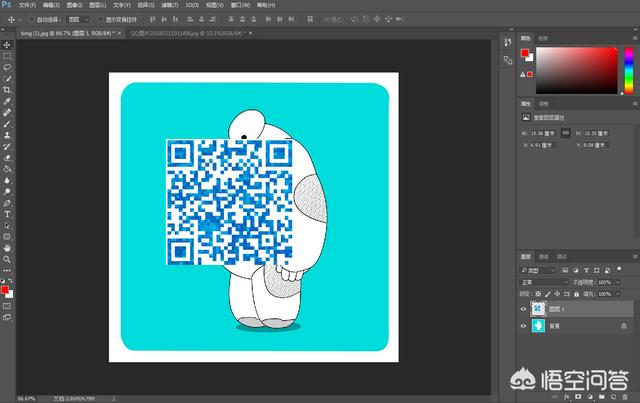Toggle lock all padlock icon
This screenshot has height=403, width=640.
[576, 294]
